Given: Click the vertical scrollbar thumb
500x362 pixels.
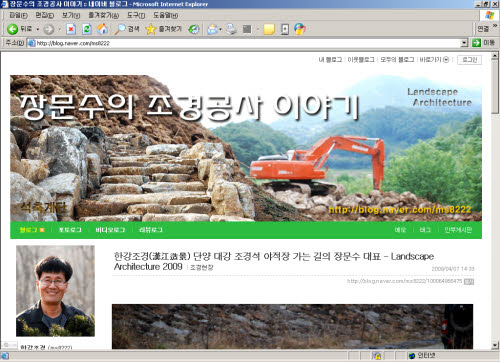Looking at the screenshot, I should pyautogui.click(x=495, y=87).
